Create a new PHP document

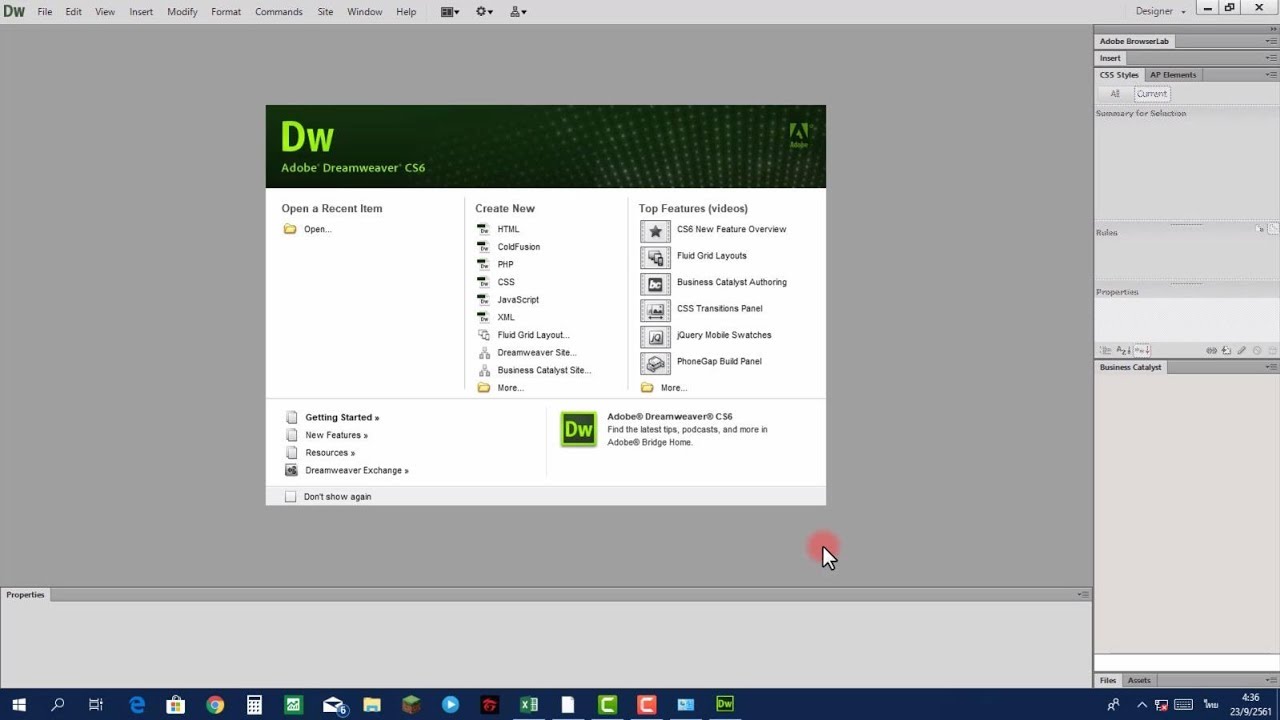click(x=505, y=265)
